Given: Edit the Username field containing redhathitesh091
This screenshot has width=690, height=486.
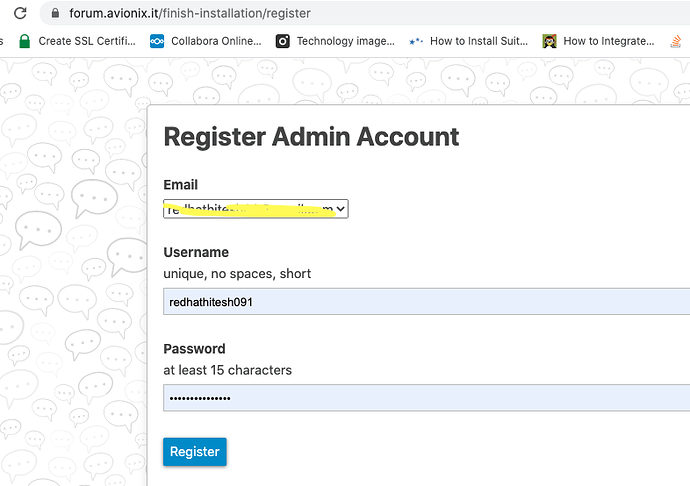Looking at the screenshot, I should coord(426,302).
